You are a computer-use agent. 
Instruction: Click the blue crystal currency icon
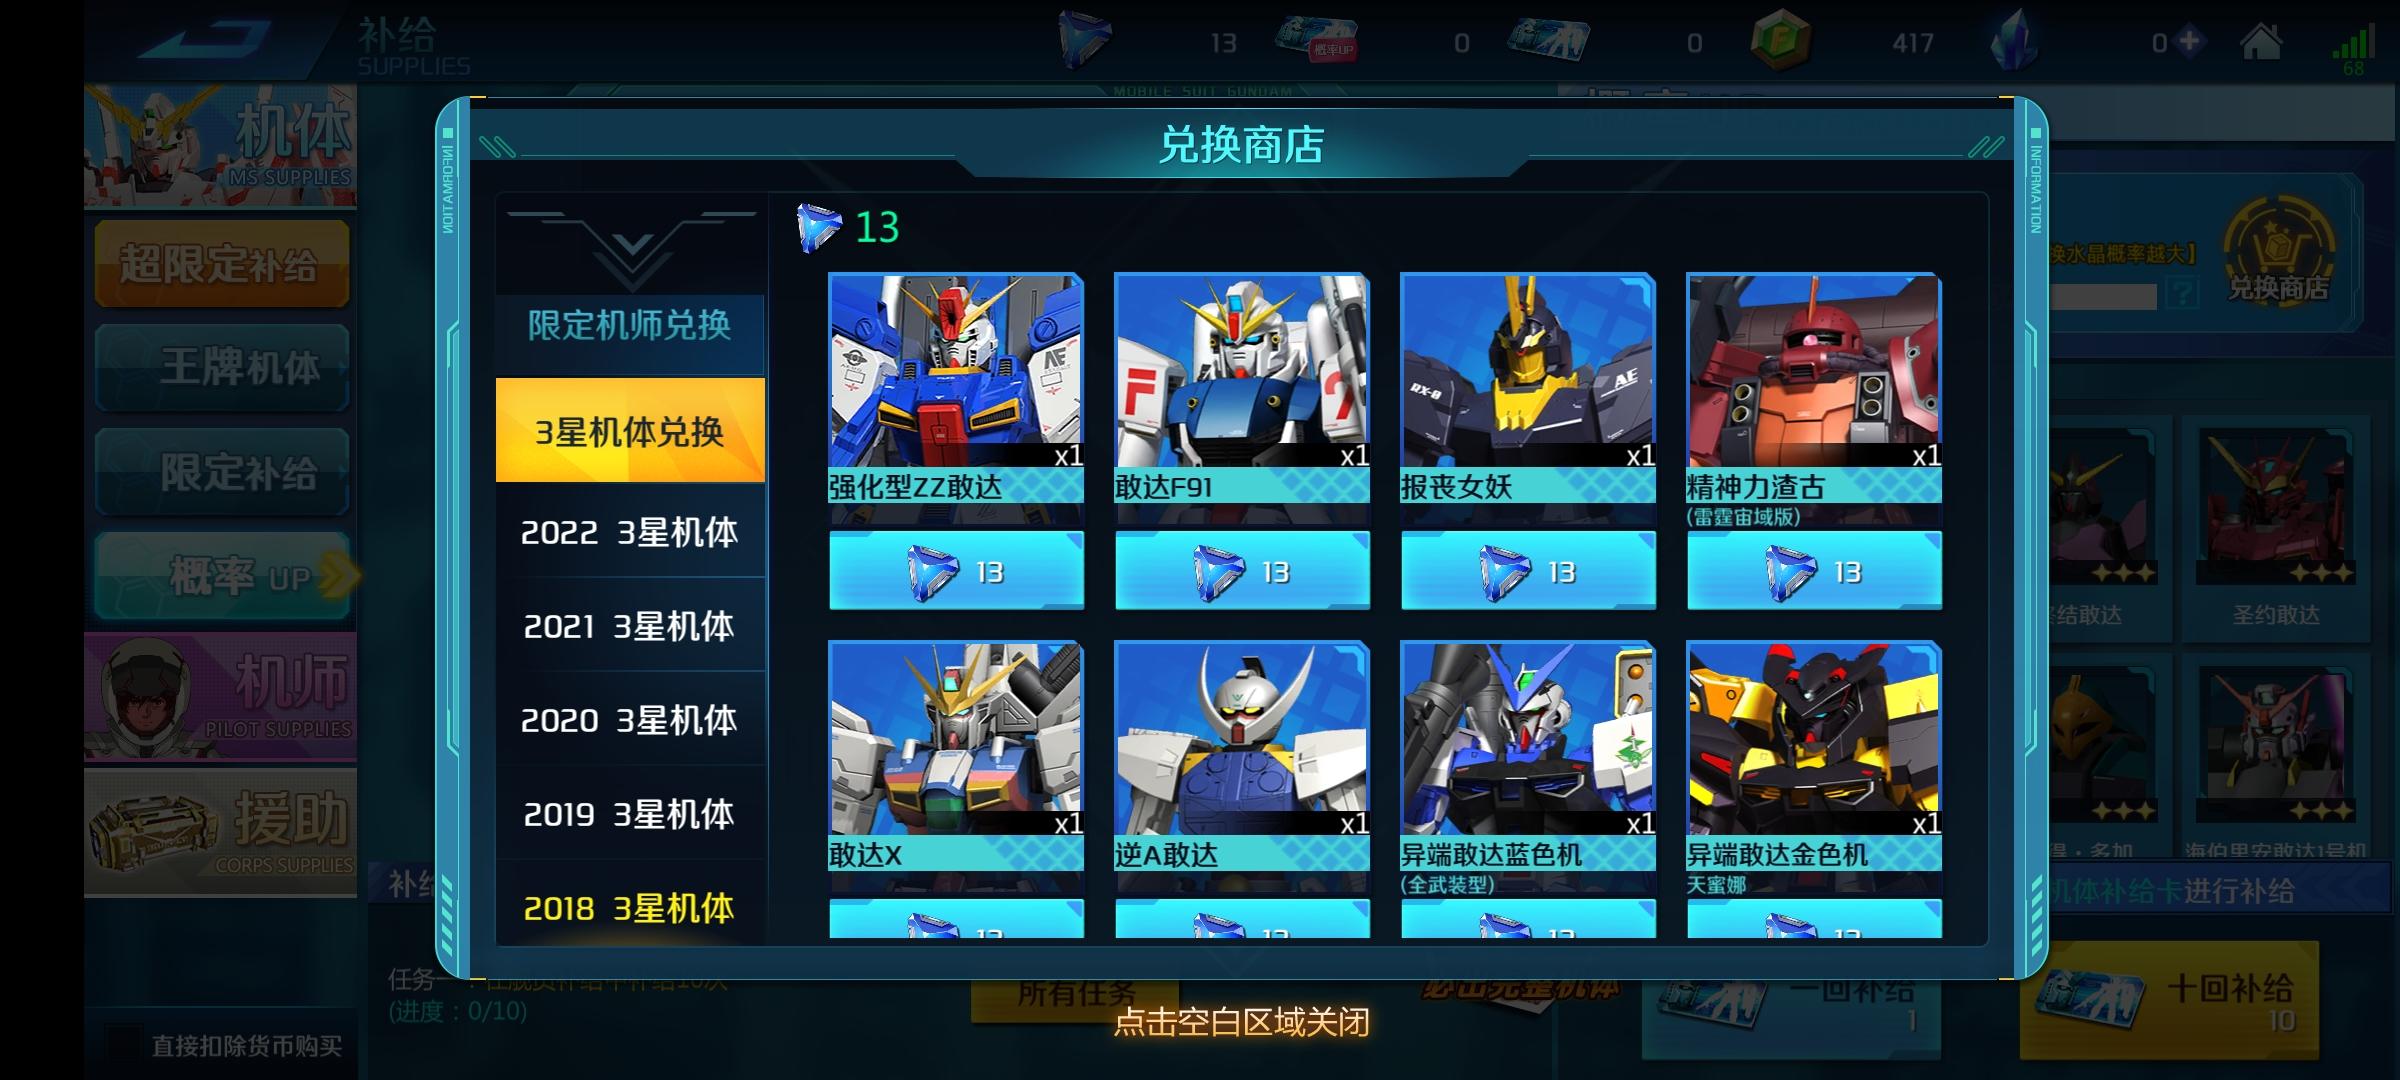pyautogui.click(x=2014, y=40)
